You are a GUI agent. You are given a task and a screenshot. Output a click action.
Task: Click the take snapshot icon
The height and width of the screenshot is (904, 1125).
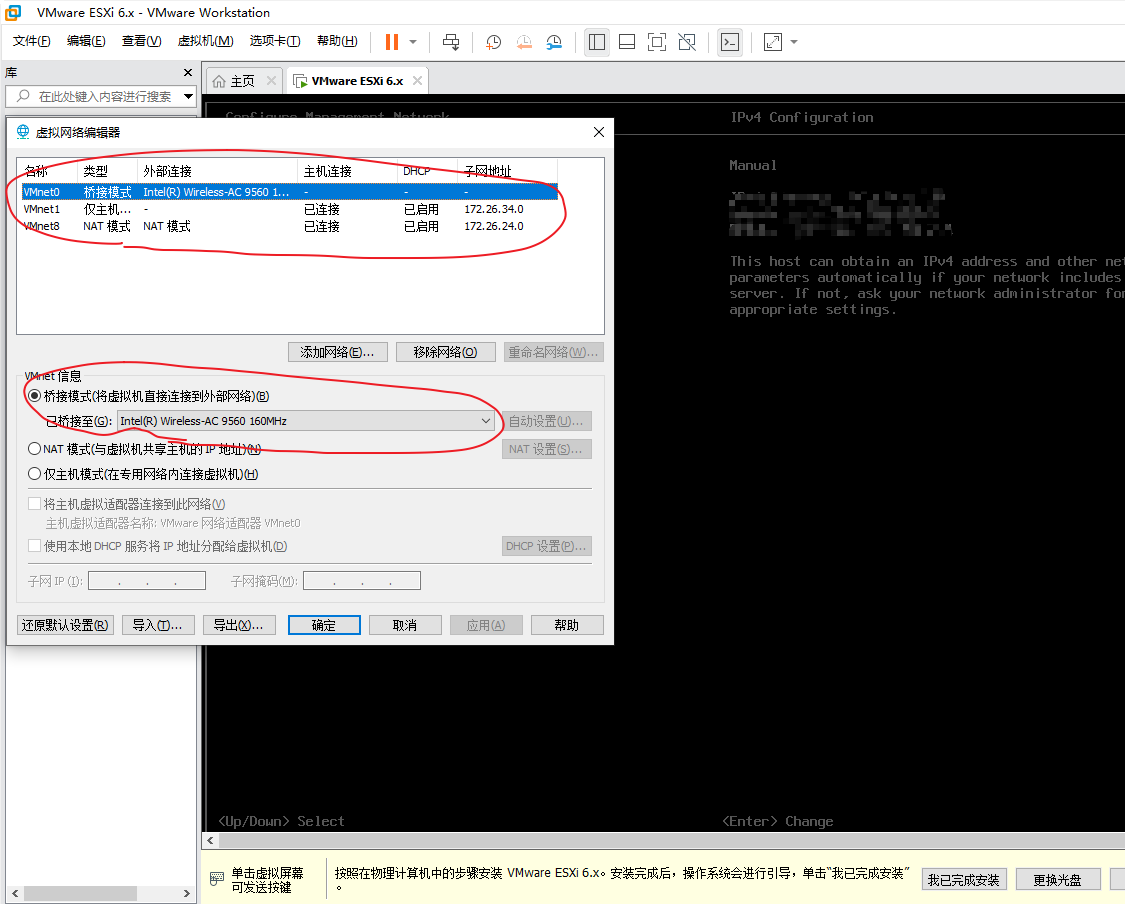494,42
